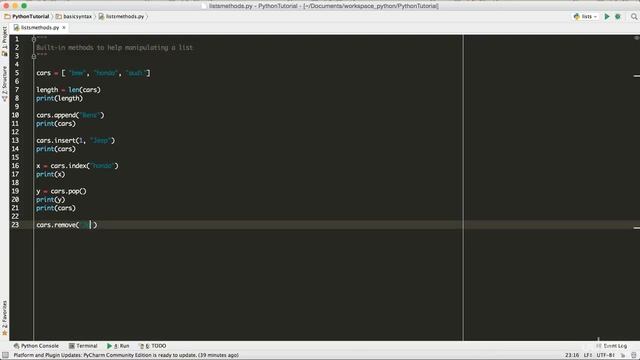Screen dimensions: 640x360
Task: Open the Structure tool window sidebar tab
Action: click(4, 84)
